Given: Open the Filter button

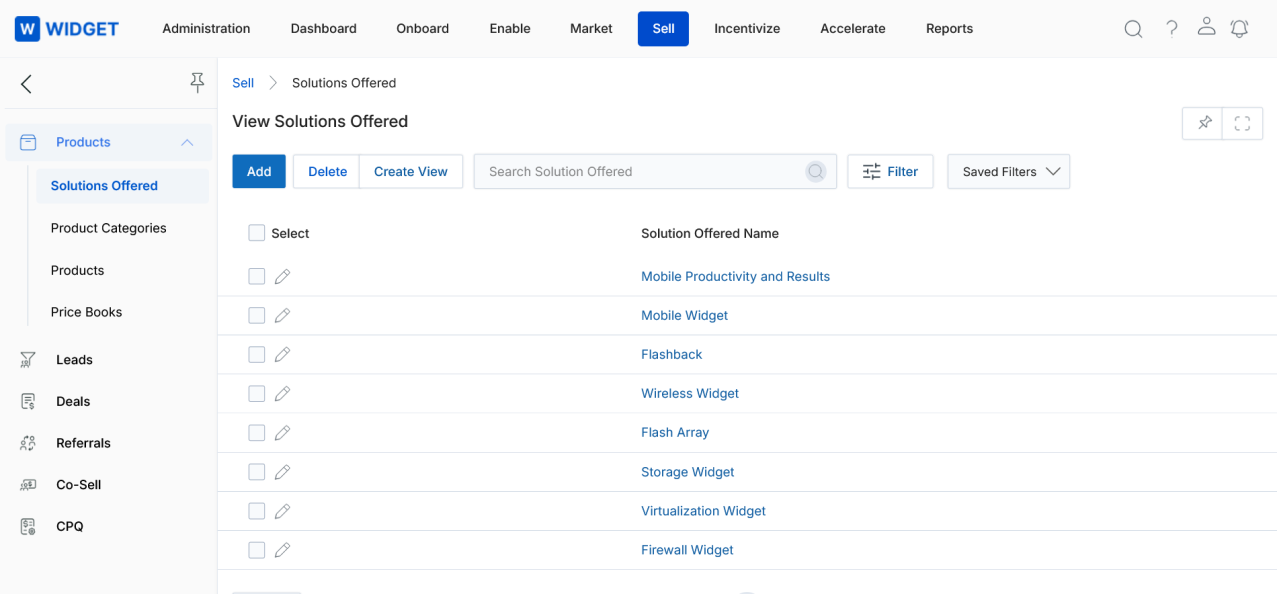Looking at the screenshot, I should tap(890, 172).
